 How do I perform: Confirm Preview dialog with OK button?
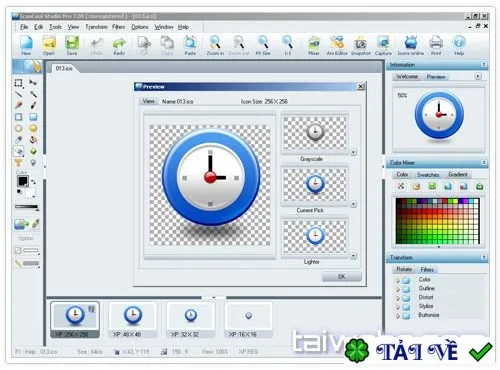[342, 276]
